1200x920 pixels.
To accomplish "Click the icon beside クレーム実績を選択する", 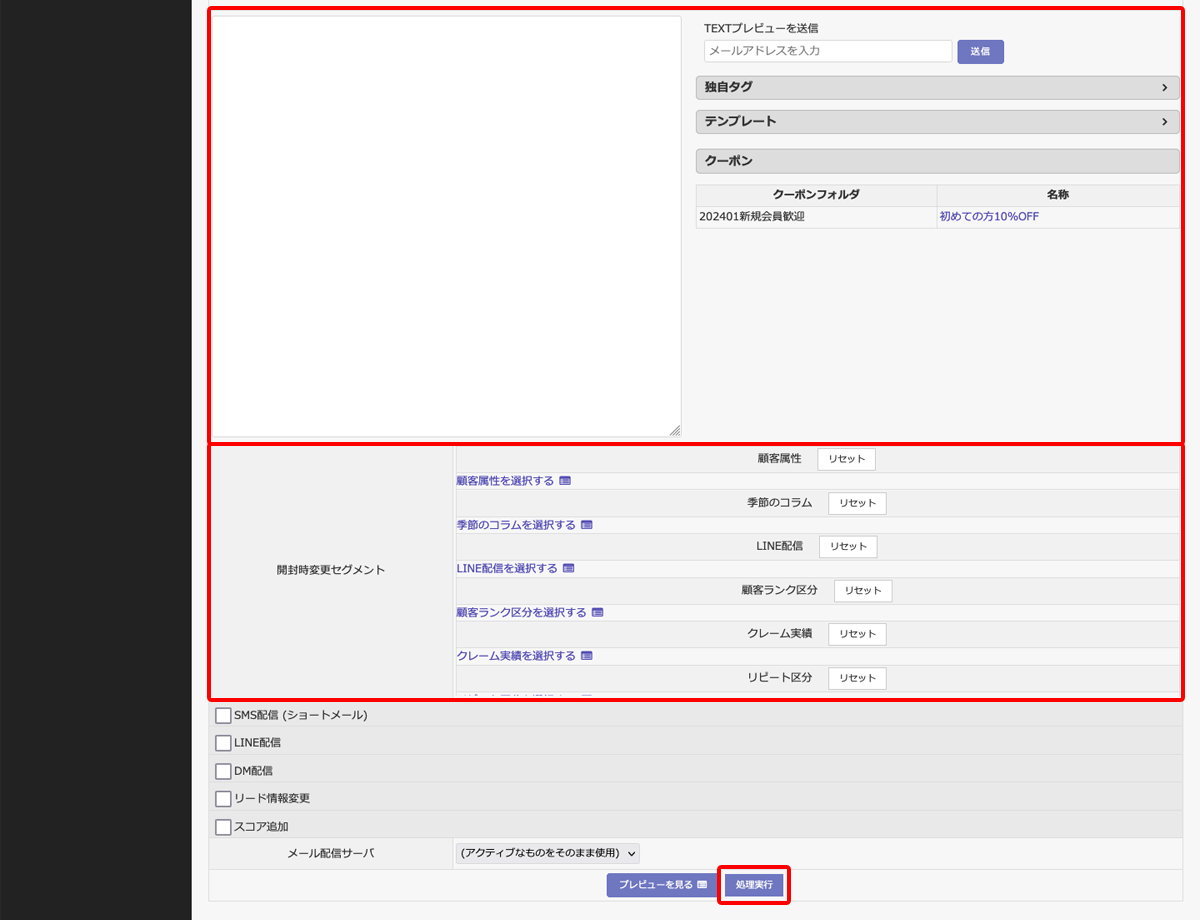I will point(587,657).
